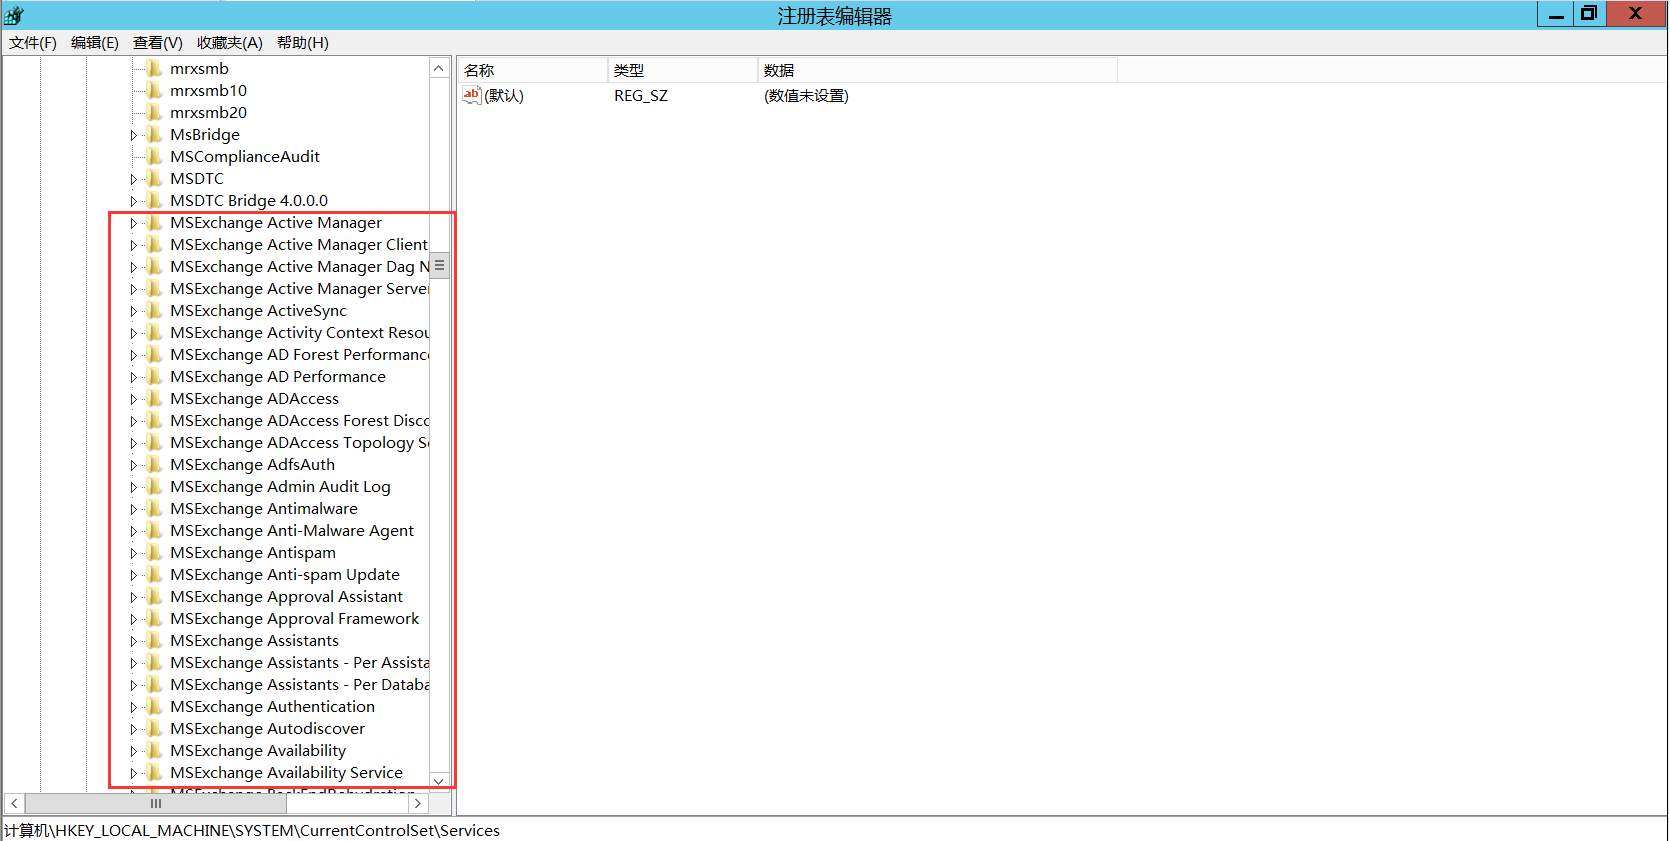Click the MSExchange Approval Assistant folder icon
This screenshot has width=1670, height=841.
[154, 596]
